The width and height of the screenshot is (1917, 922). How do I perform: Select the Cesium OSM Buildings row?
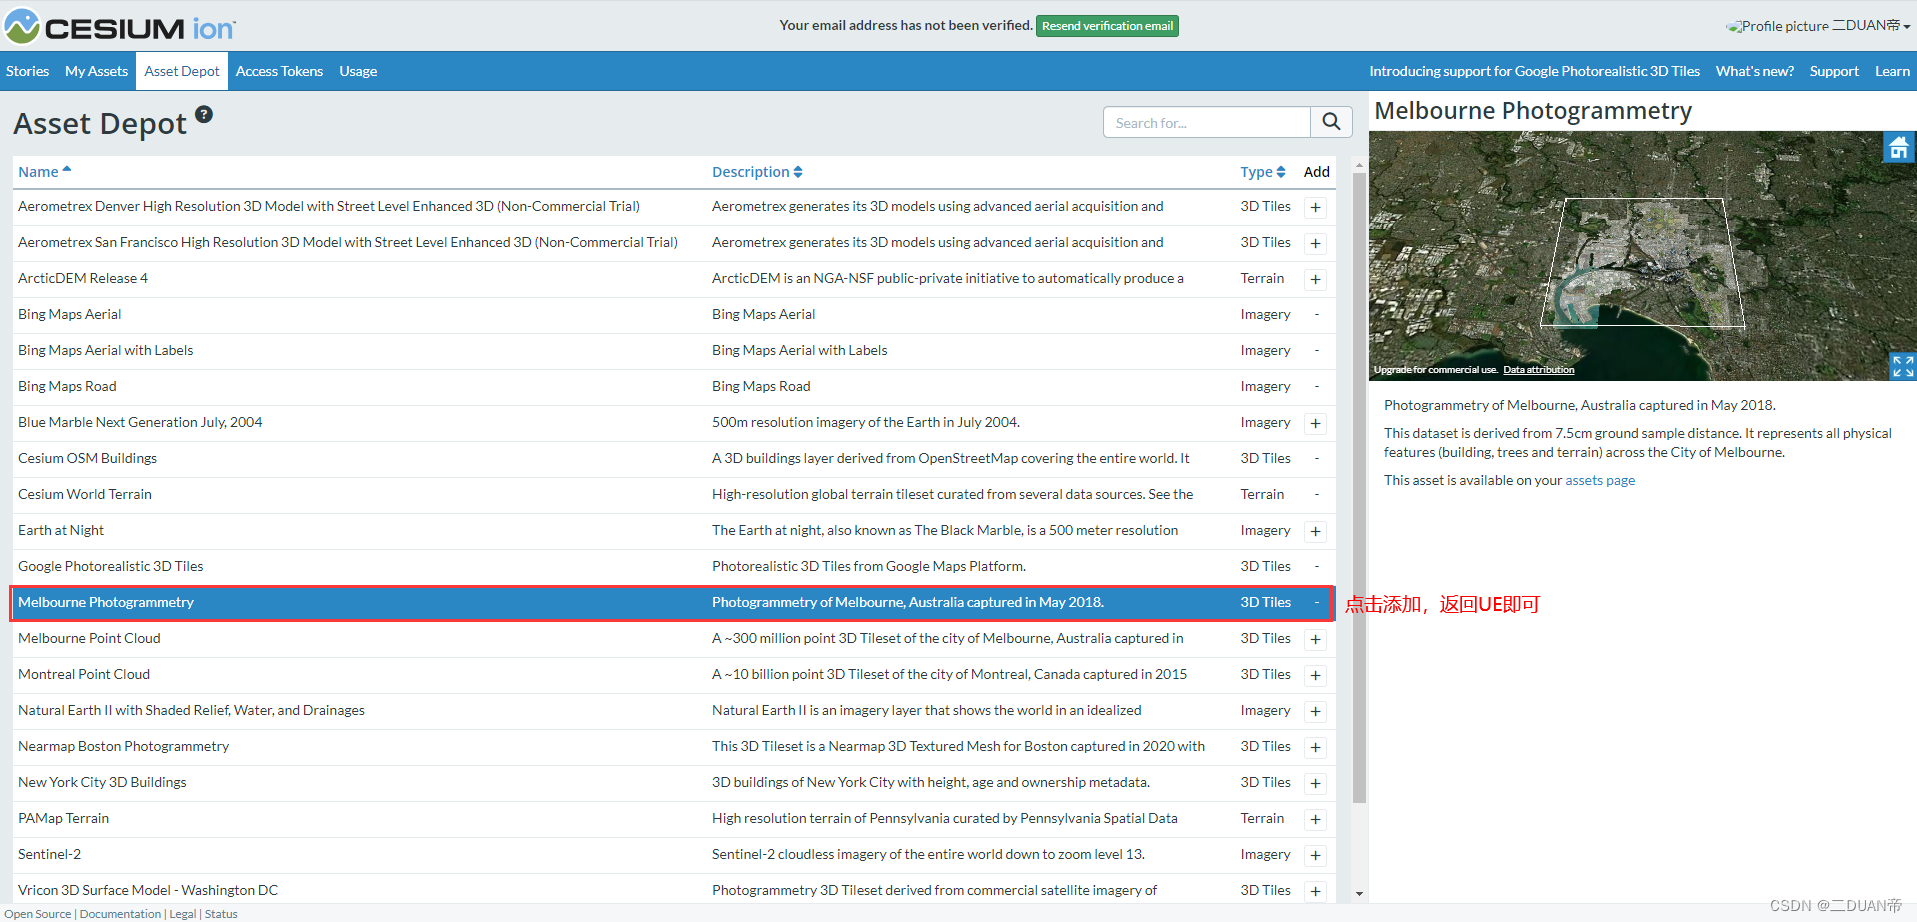click(673, 459)
